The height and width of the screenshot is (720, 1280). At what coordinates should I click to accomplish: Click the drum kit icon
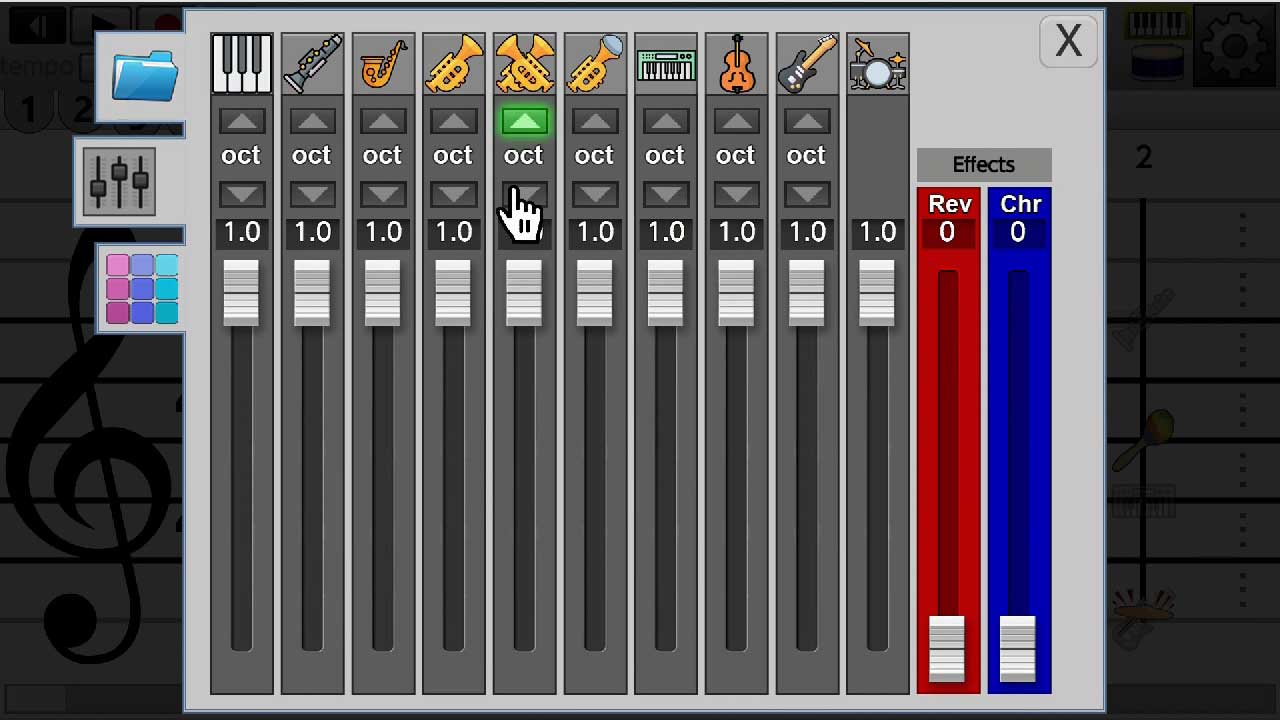(877, 64)
